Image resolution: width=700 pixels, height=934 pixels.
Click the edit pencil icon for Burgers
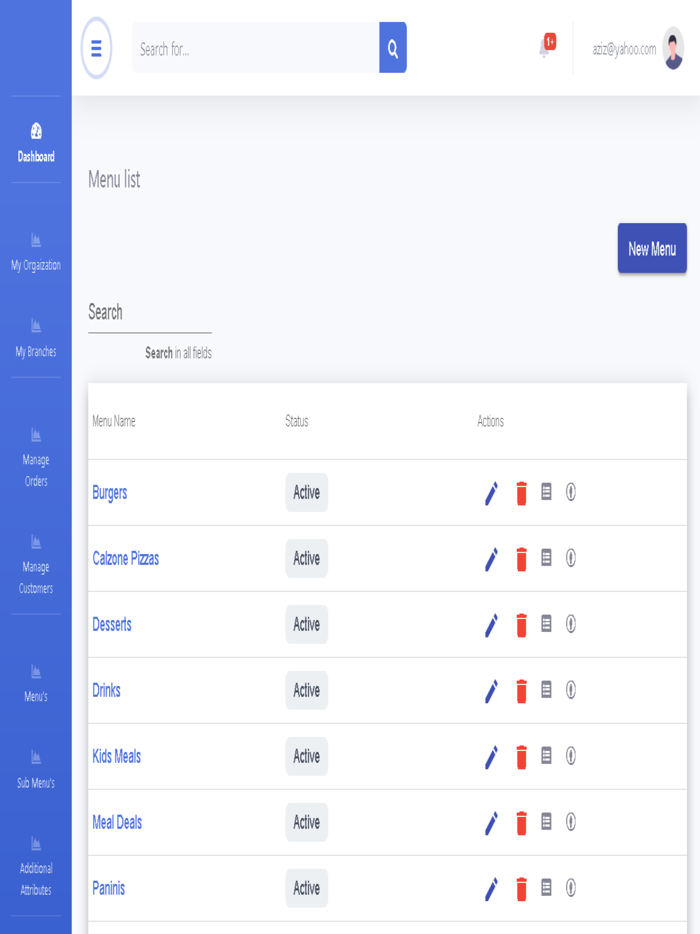490,492
